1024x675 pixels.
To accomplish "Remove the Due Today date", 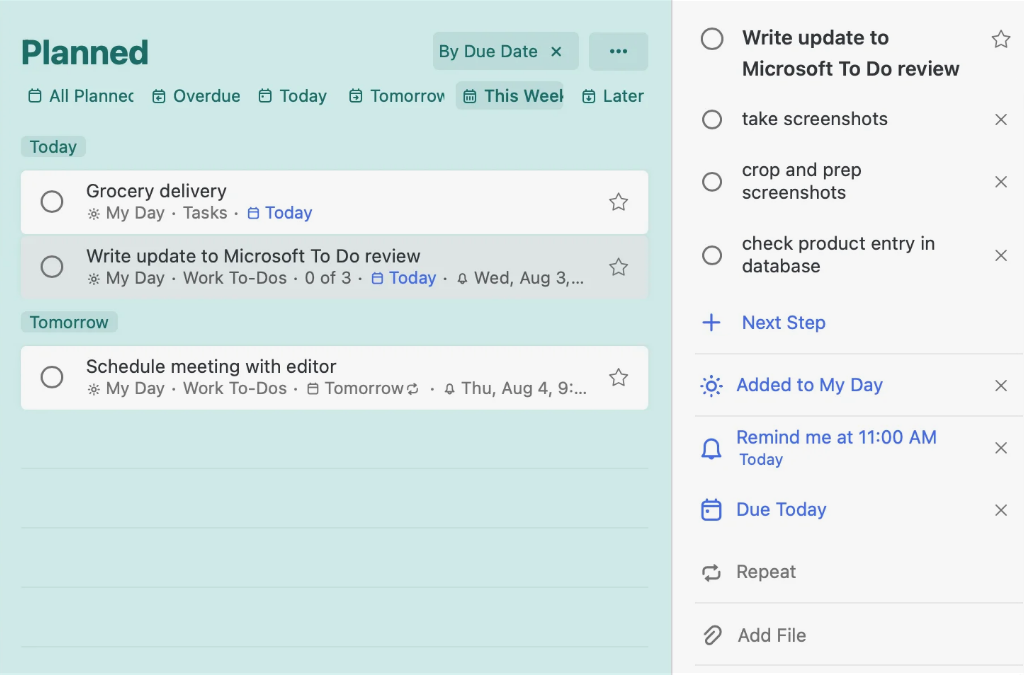I will tap(1000, 510).
